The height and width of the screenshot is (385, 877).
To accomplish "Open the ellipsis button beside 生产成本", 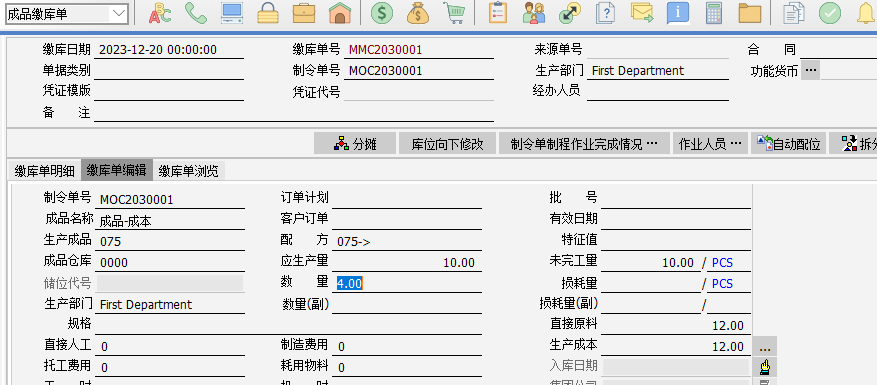I will [x=765, y=346].
